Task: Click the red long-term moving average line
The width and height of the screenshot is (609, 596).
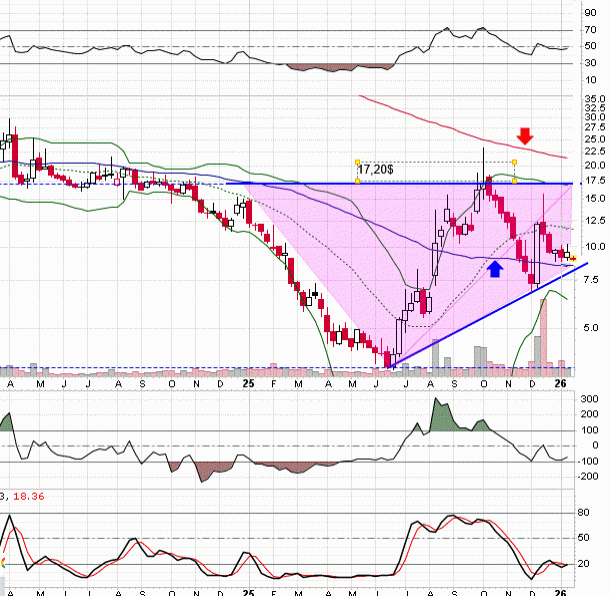Action: click(x=450, y=128)
